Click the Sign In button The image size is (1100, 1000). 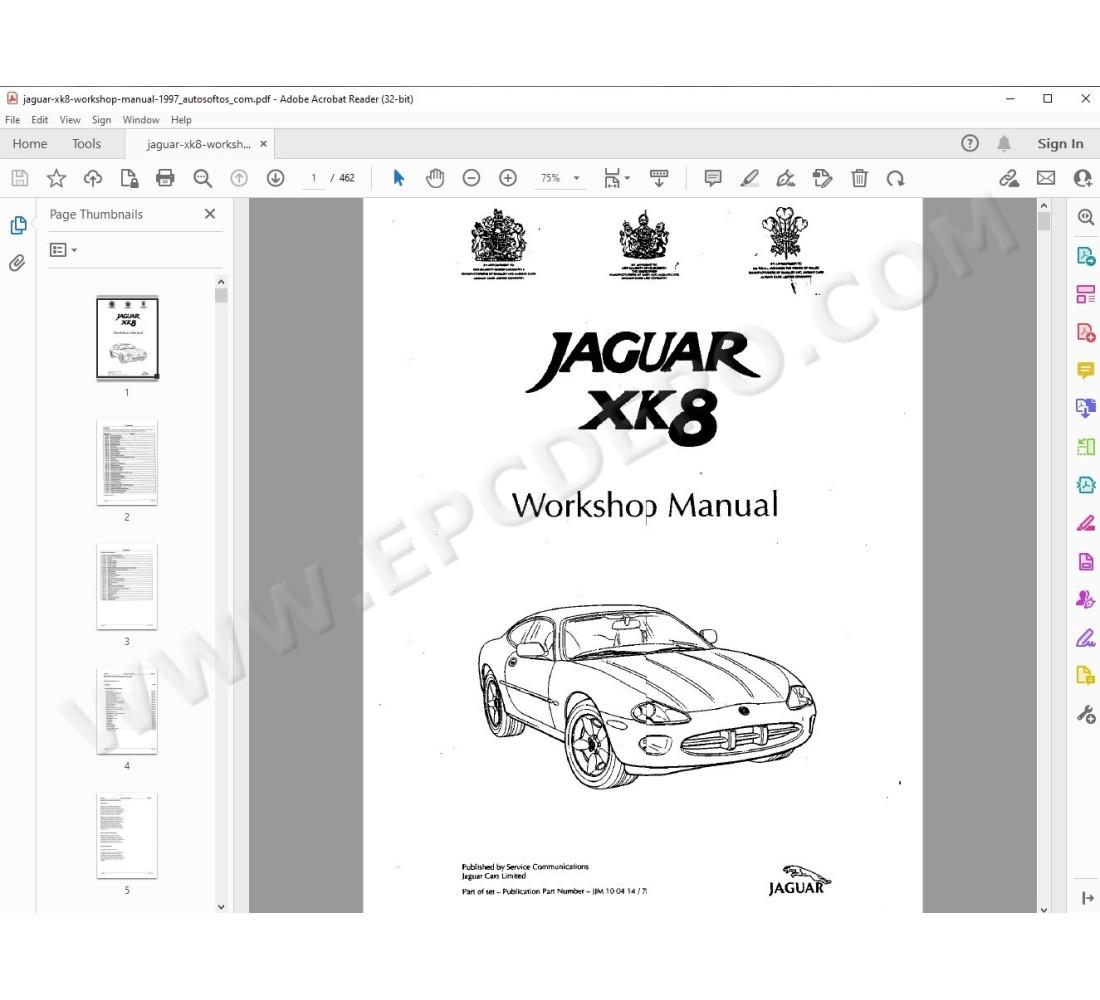point(1060,144)
